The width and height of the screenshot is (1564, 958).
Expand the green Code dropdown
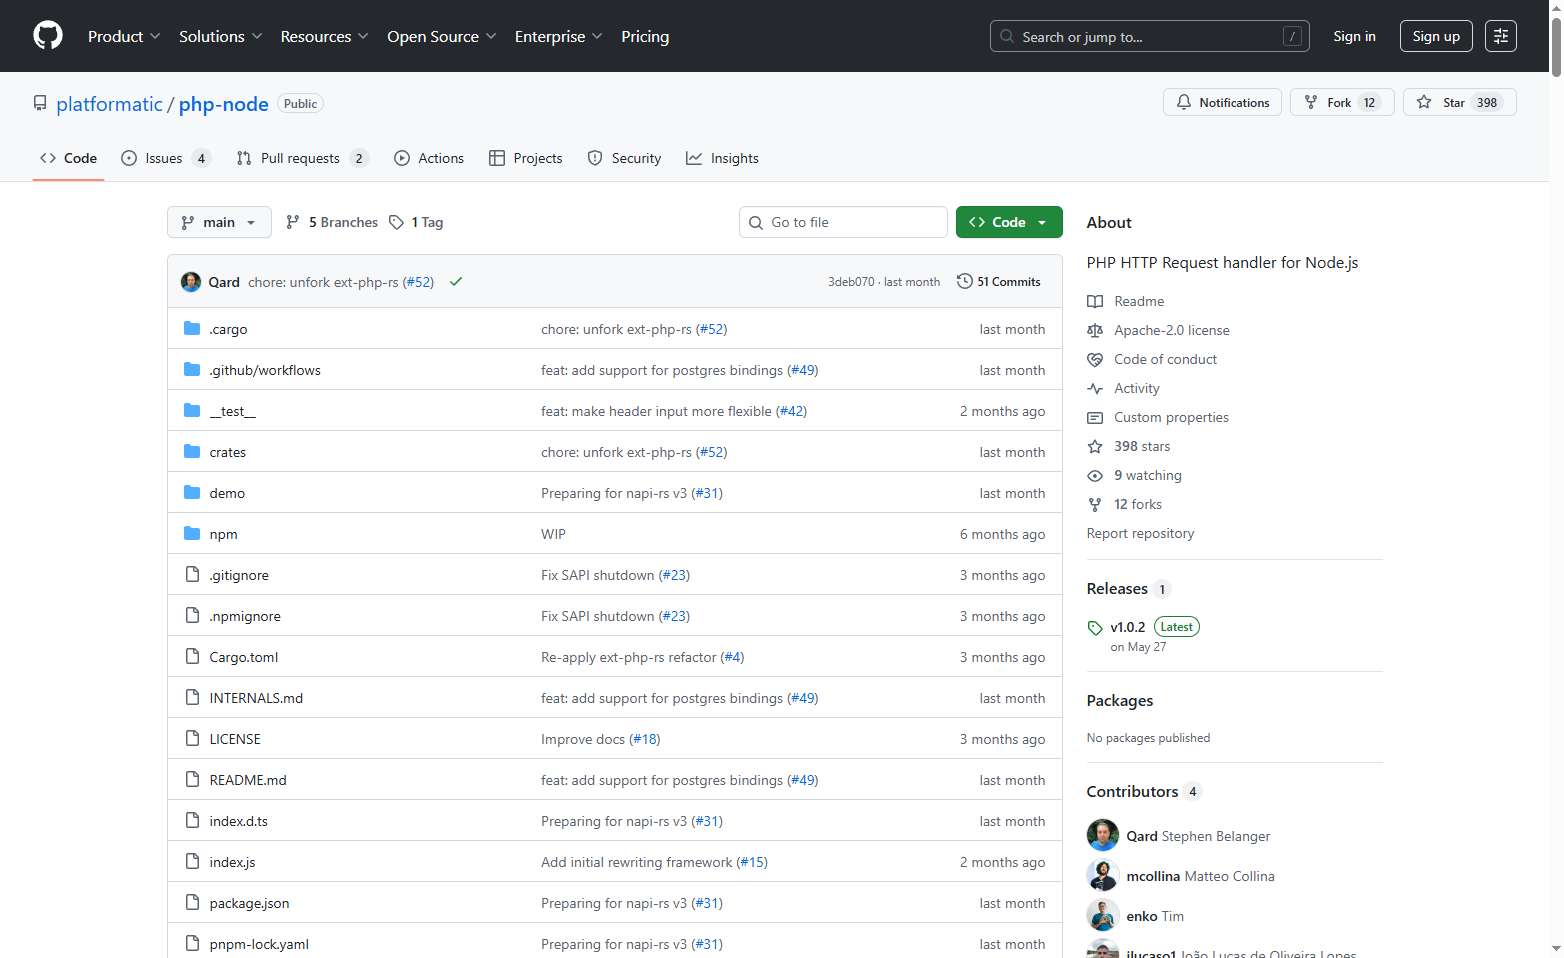pyautogui.click(x=1008, y=222)
